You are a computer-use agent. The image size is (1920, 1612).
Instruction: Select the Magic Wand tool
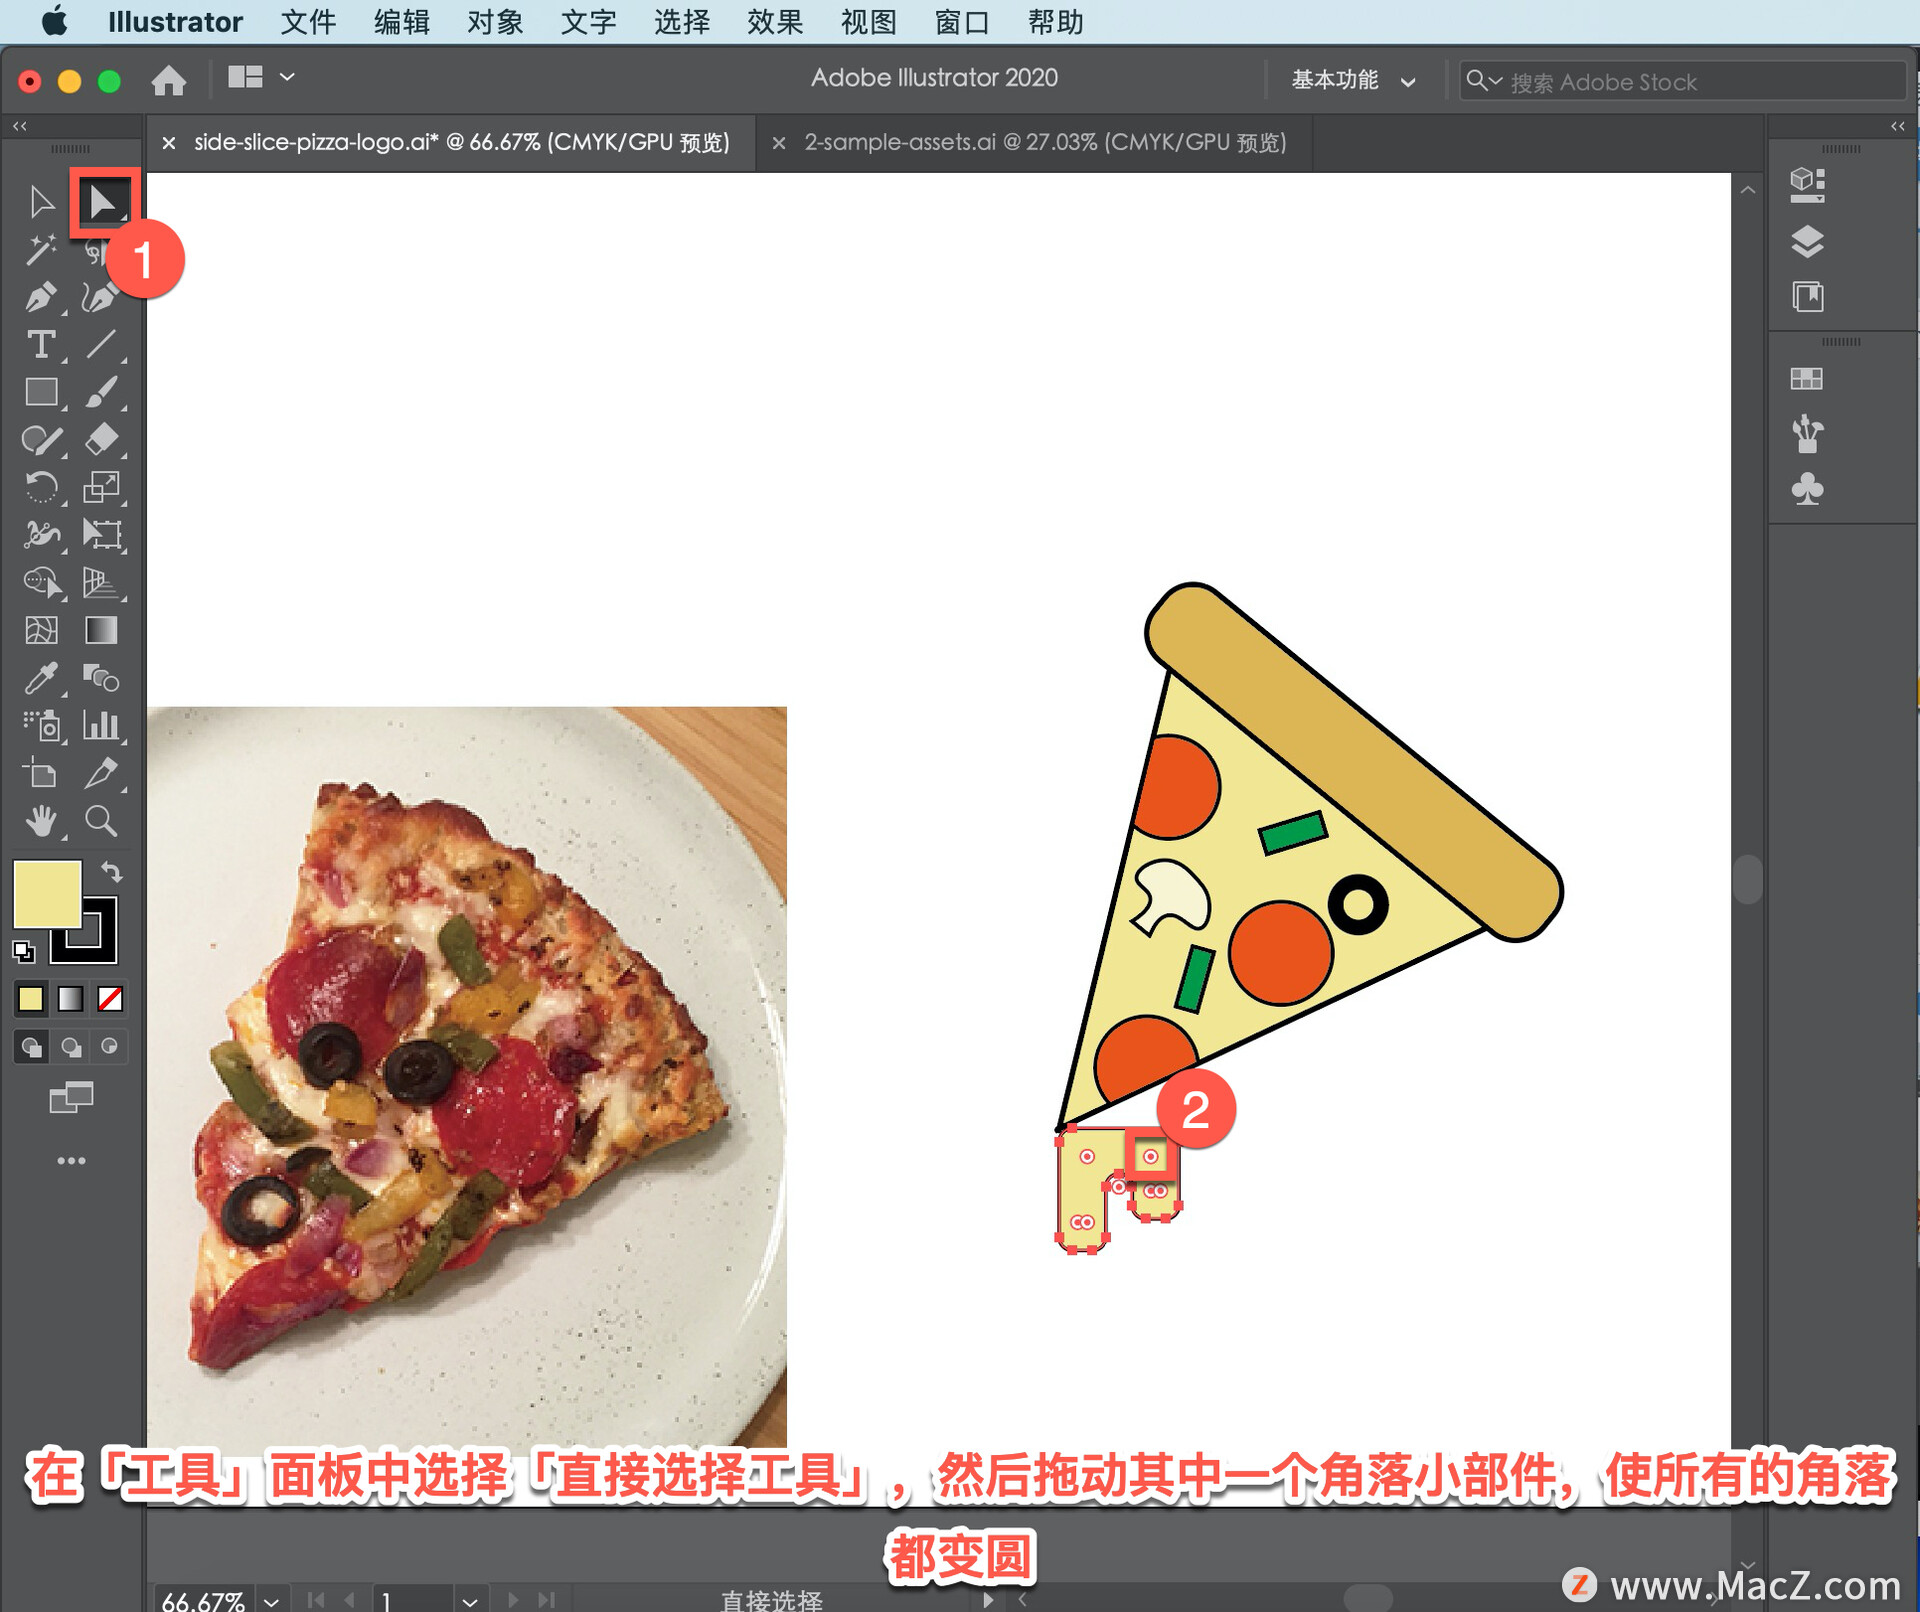(x=41, y=250)
